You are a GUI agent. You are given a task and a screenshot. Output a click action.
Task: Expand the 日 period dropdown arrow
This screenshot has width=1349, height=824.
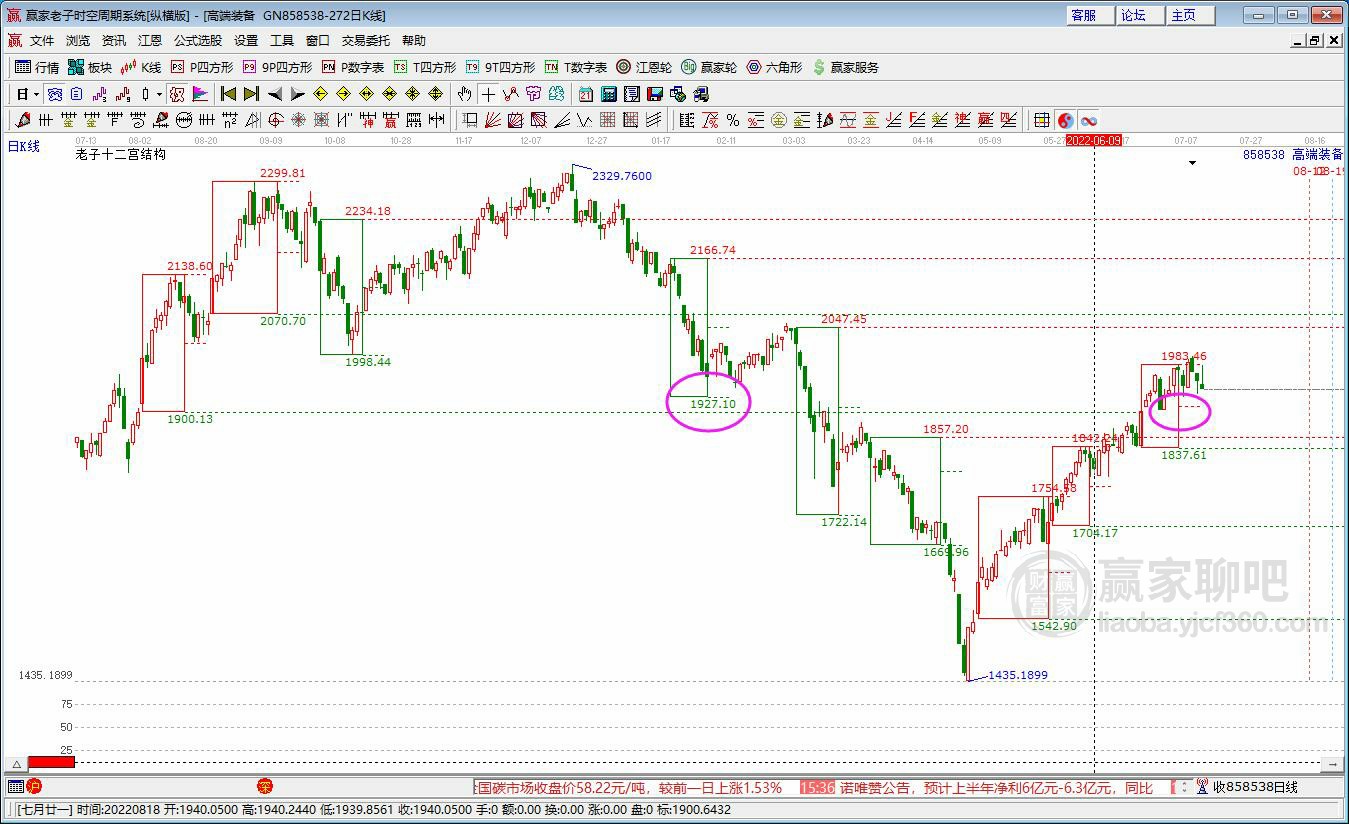(37, 94)
